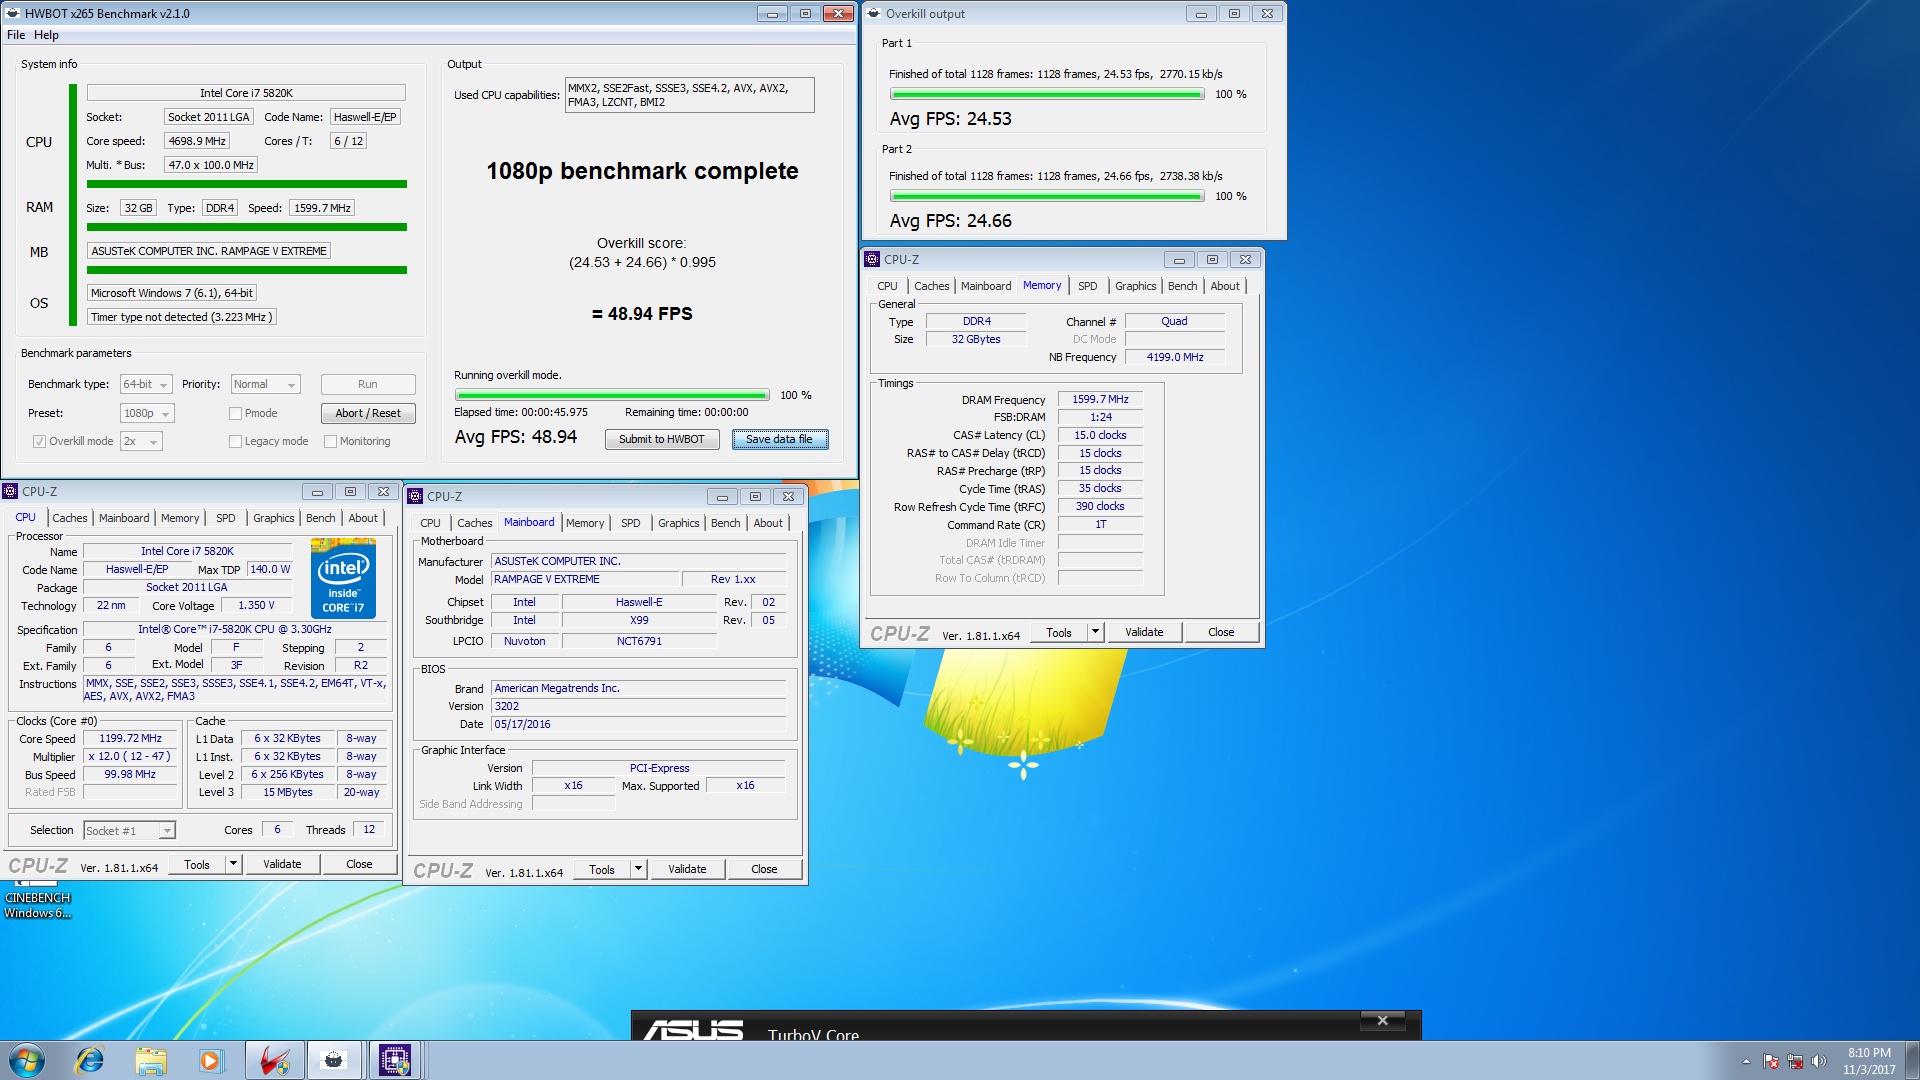Switch to ASUS TurboV Core taskbar icon
Viewport: 1920px width, 1080px height.
click(274, 1060)
